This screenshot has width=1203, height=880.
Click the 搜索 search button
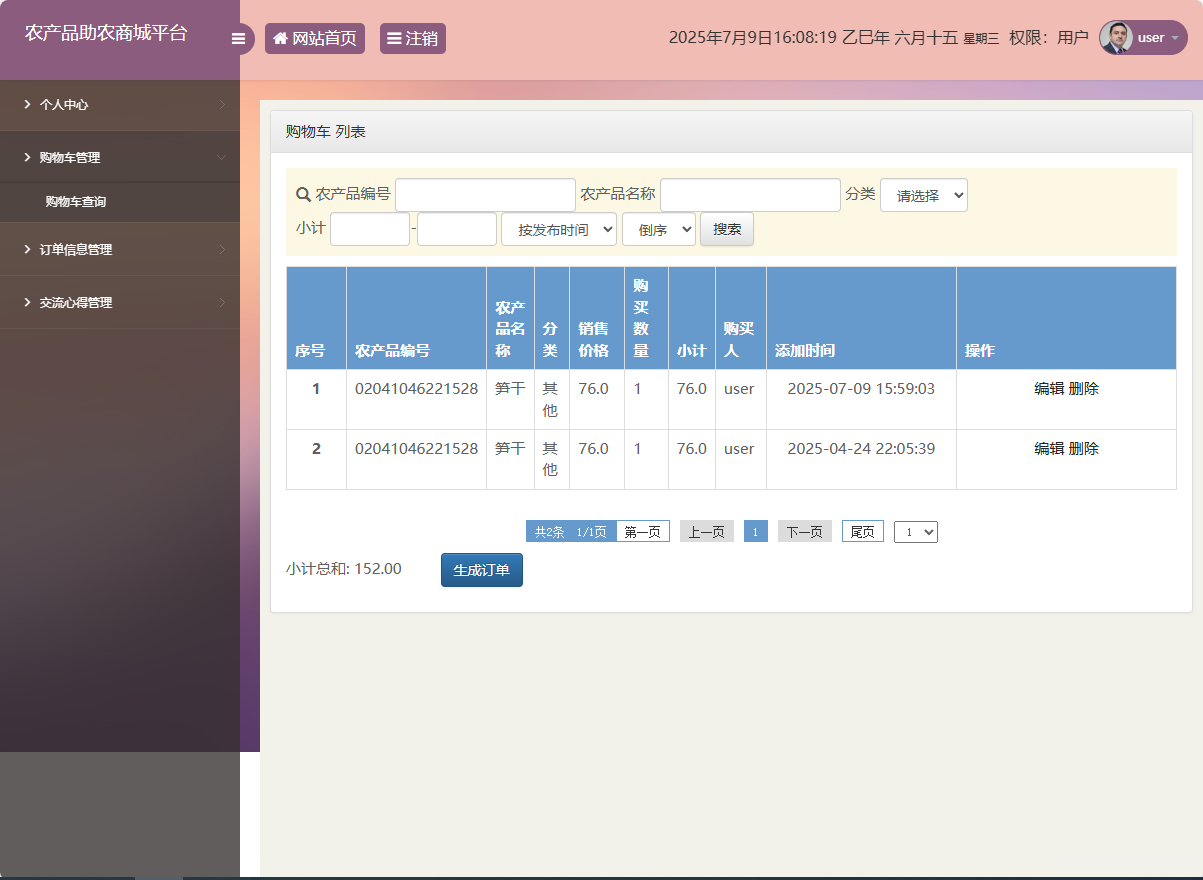tap(727, 229)
